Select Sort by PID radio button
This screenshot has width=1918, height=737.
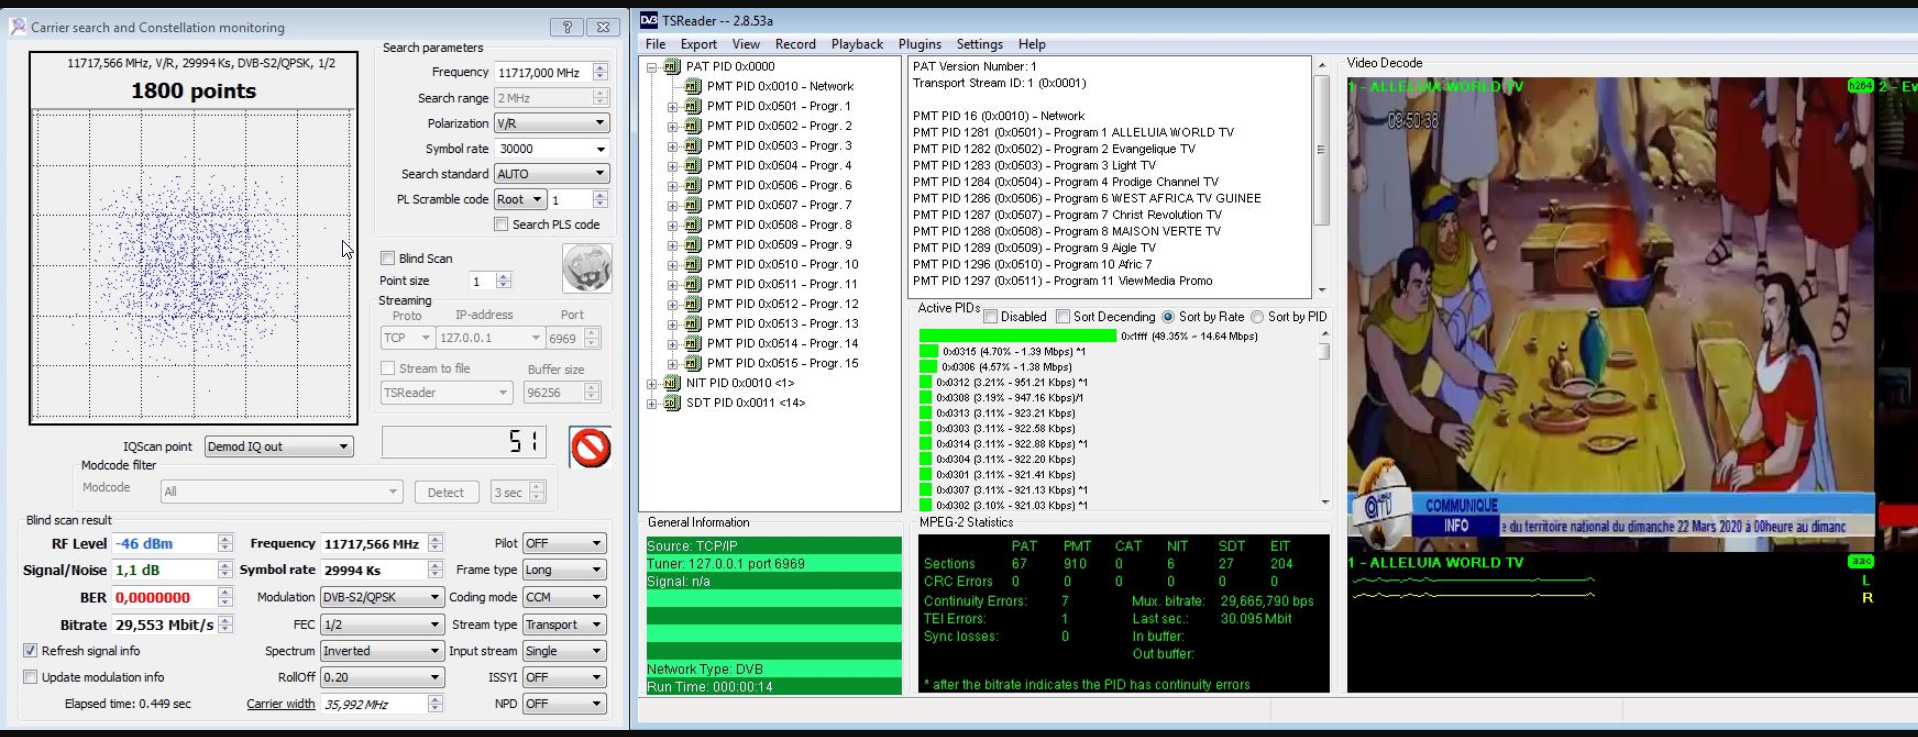(x=1257, y=316)
